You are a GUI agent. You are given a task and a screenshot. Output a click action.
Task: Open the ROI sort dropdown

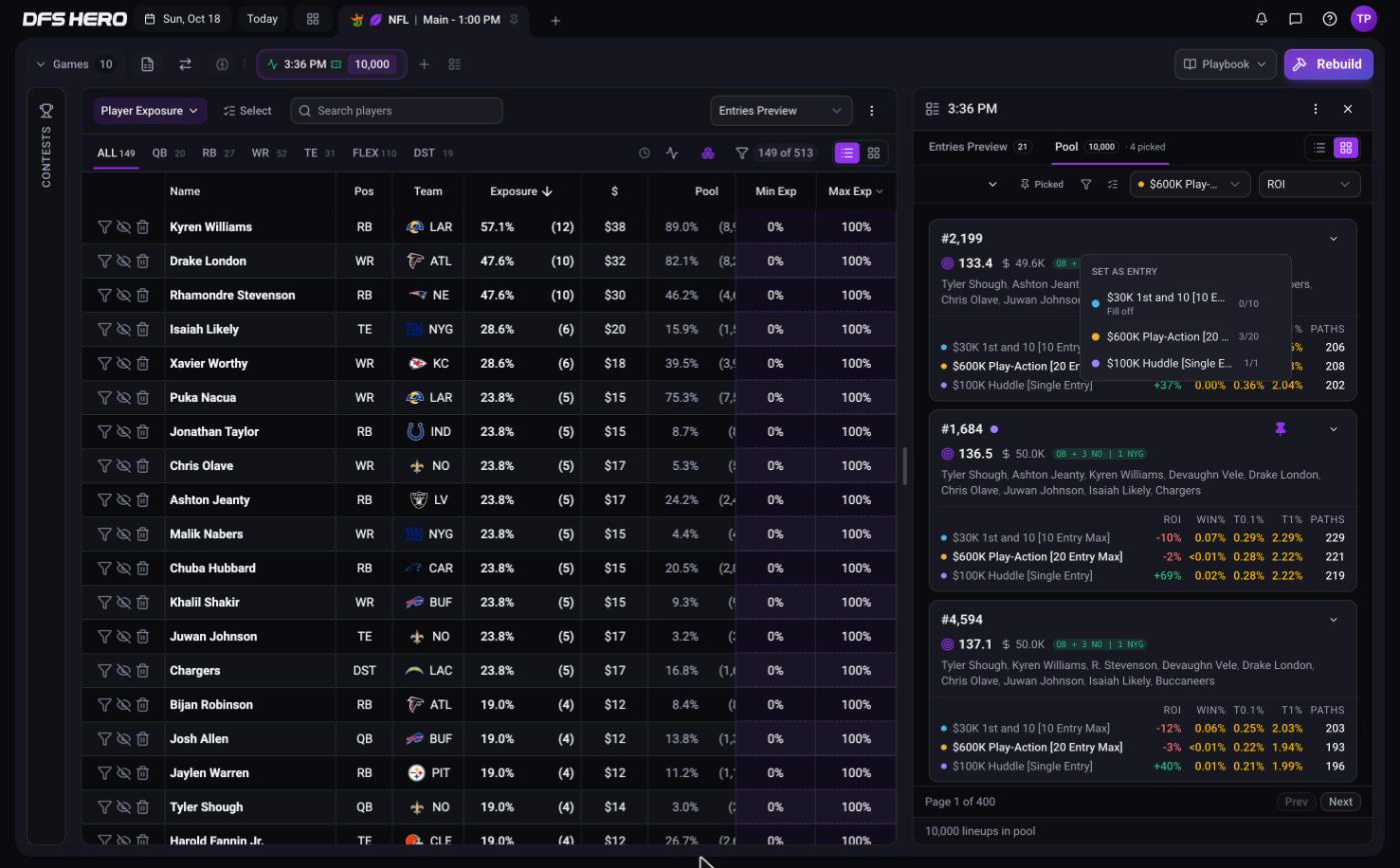[x=1309, y=184]
